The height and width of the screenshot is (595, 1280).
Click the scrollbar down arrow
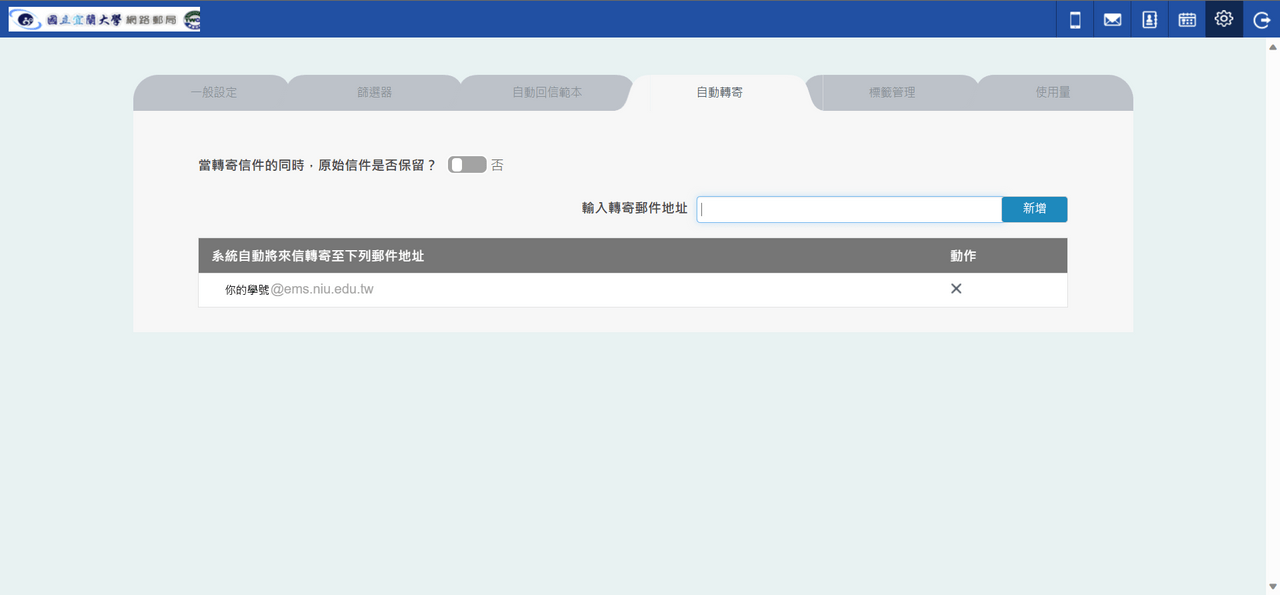pos(1272,586)
